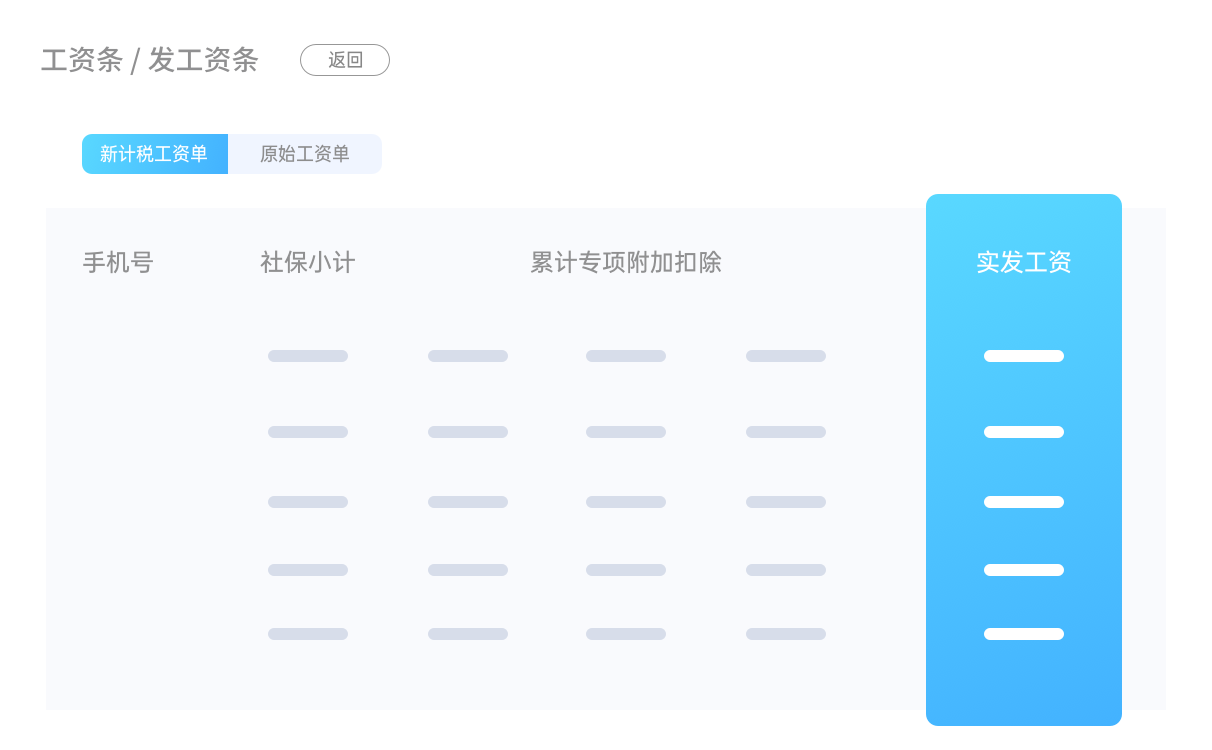Click first row value in 实发工资 column
The width and height of the screenshot is (1212, 750).
1023,356
